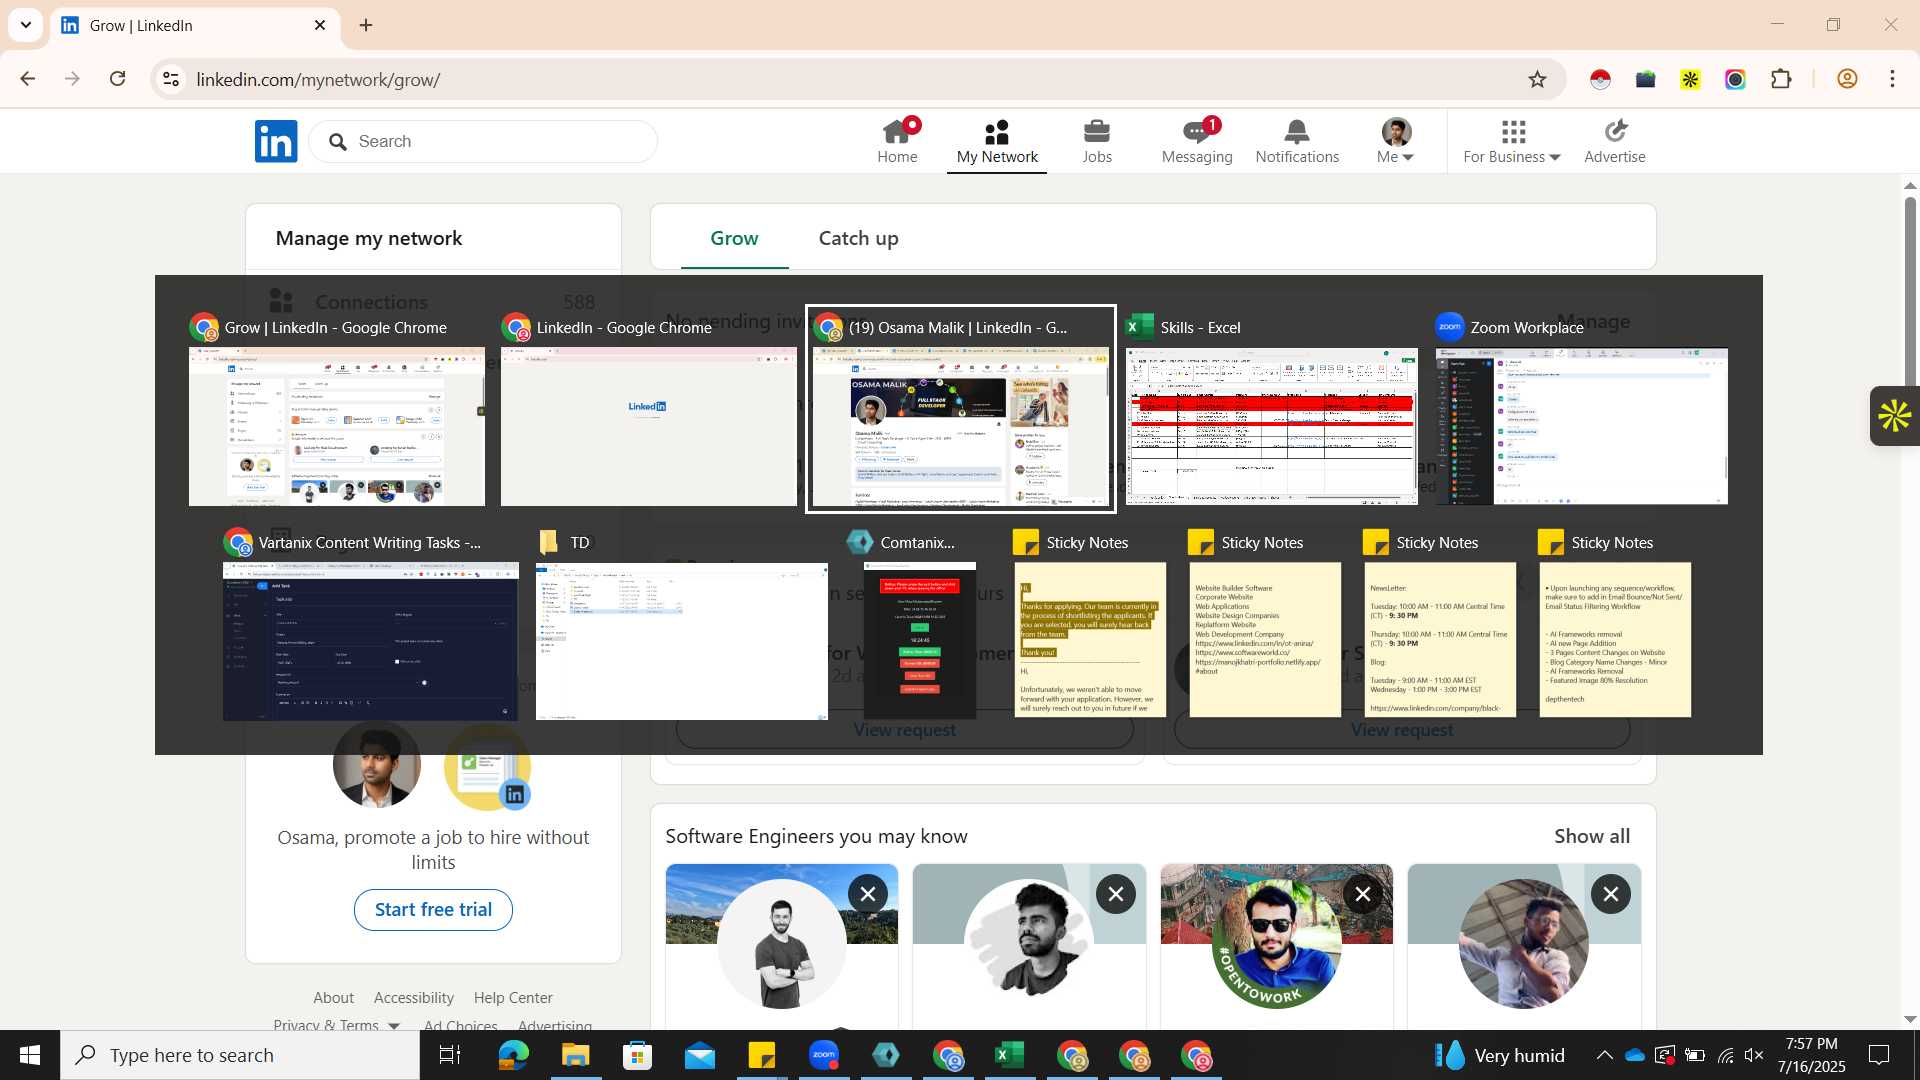View site information icon in address bar

(171, 79)
